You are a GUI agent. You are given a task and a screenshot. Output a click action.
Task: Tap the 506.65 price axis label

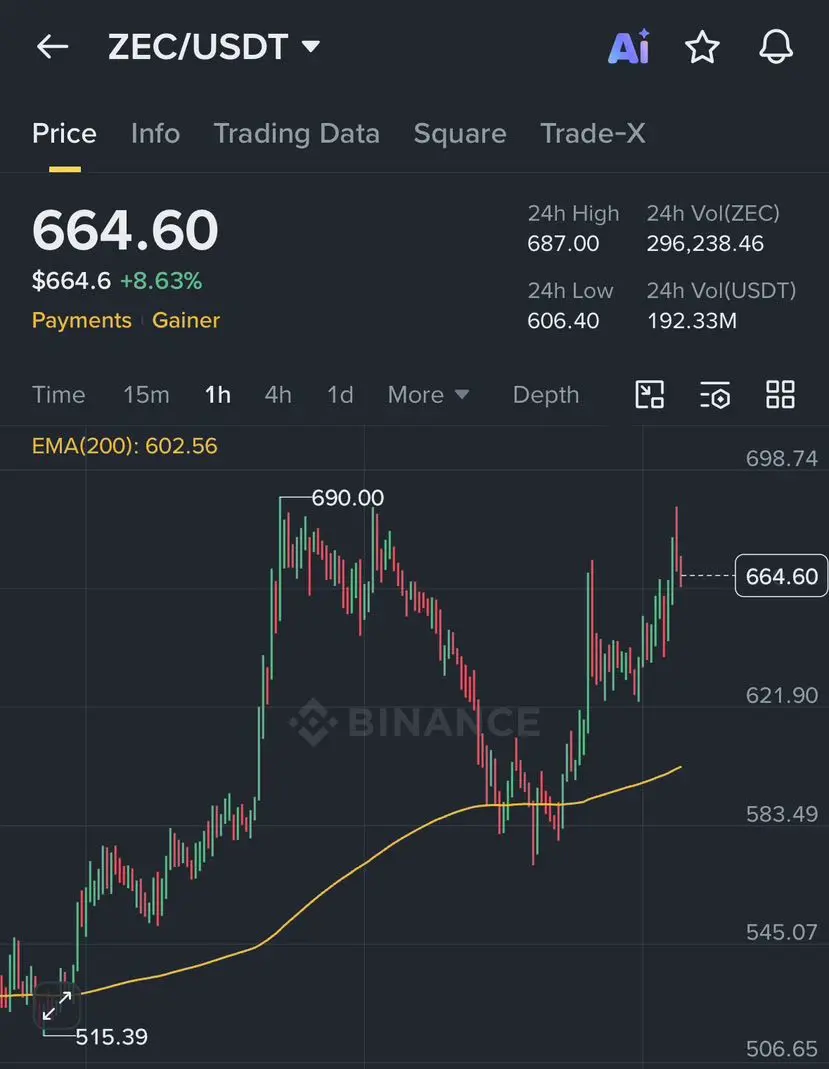781,1049
